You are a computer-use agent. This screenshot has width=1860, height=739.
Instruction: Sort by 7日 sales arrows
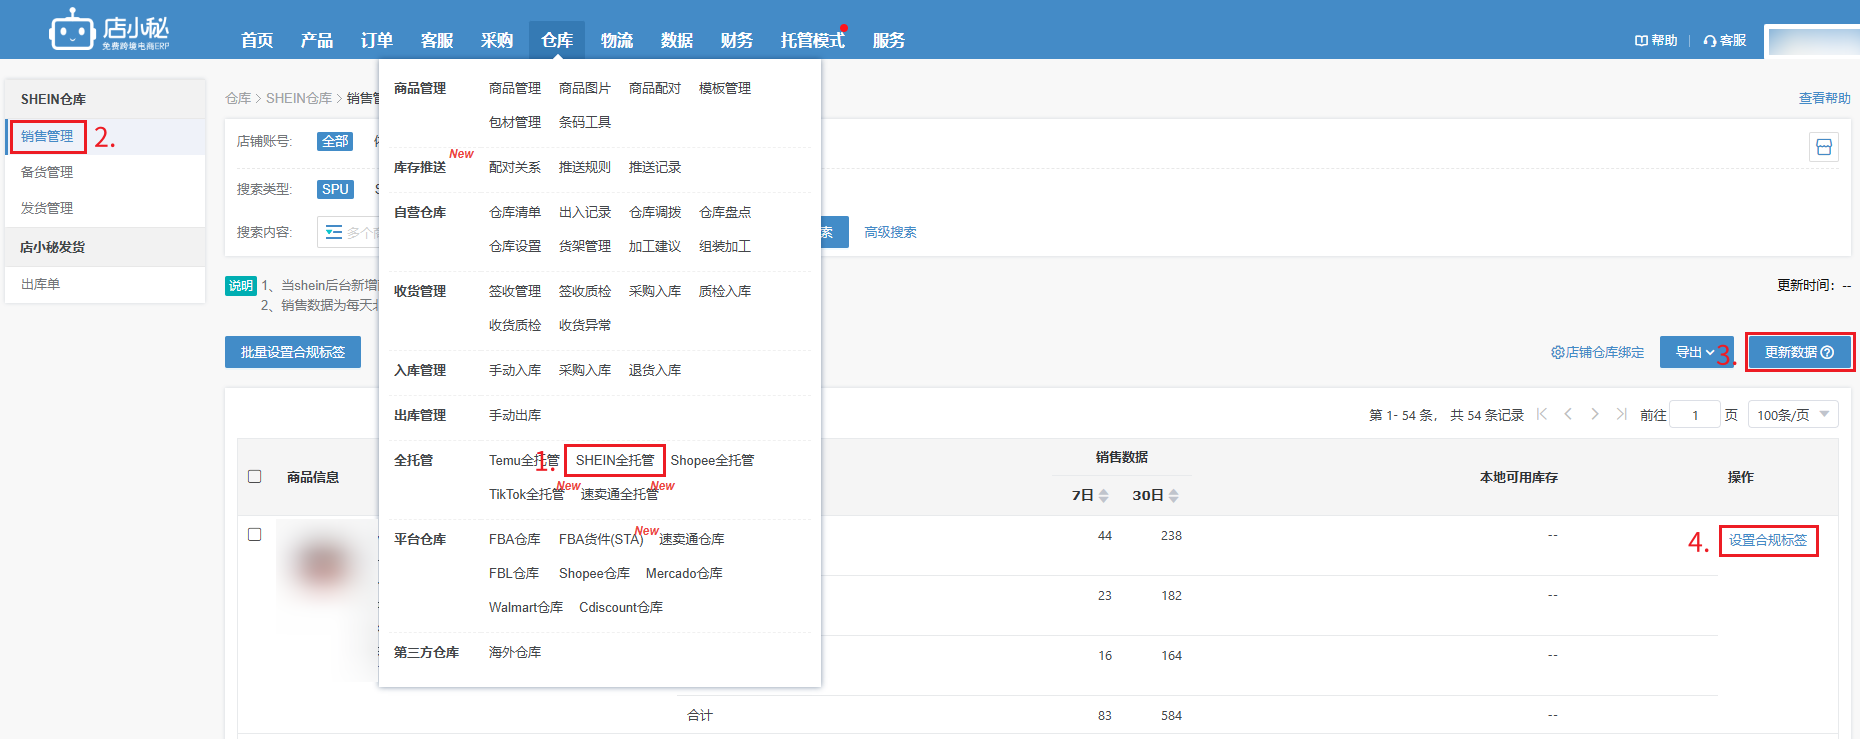click(1103, 496)
